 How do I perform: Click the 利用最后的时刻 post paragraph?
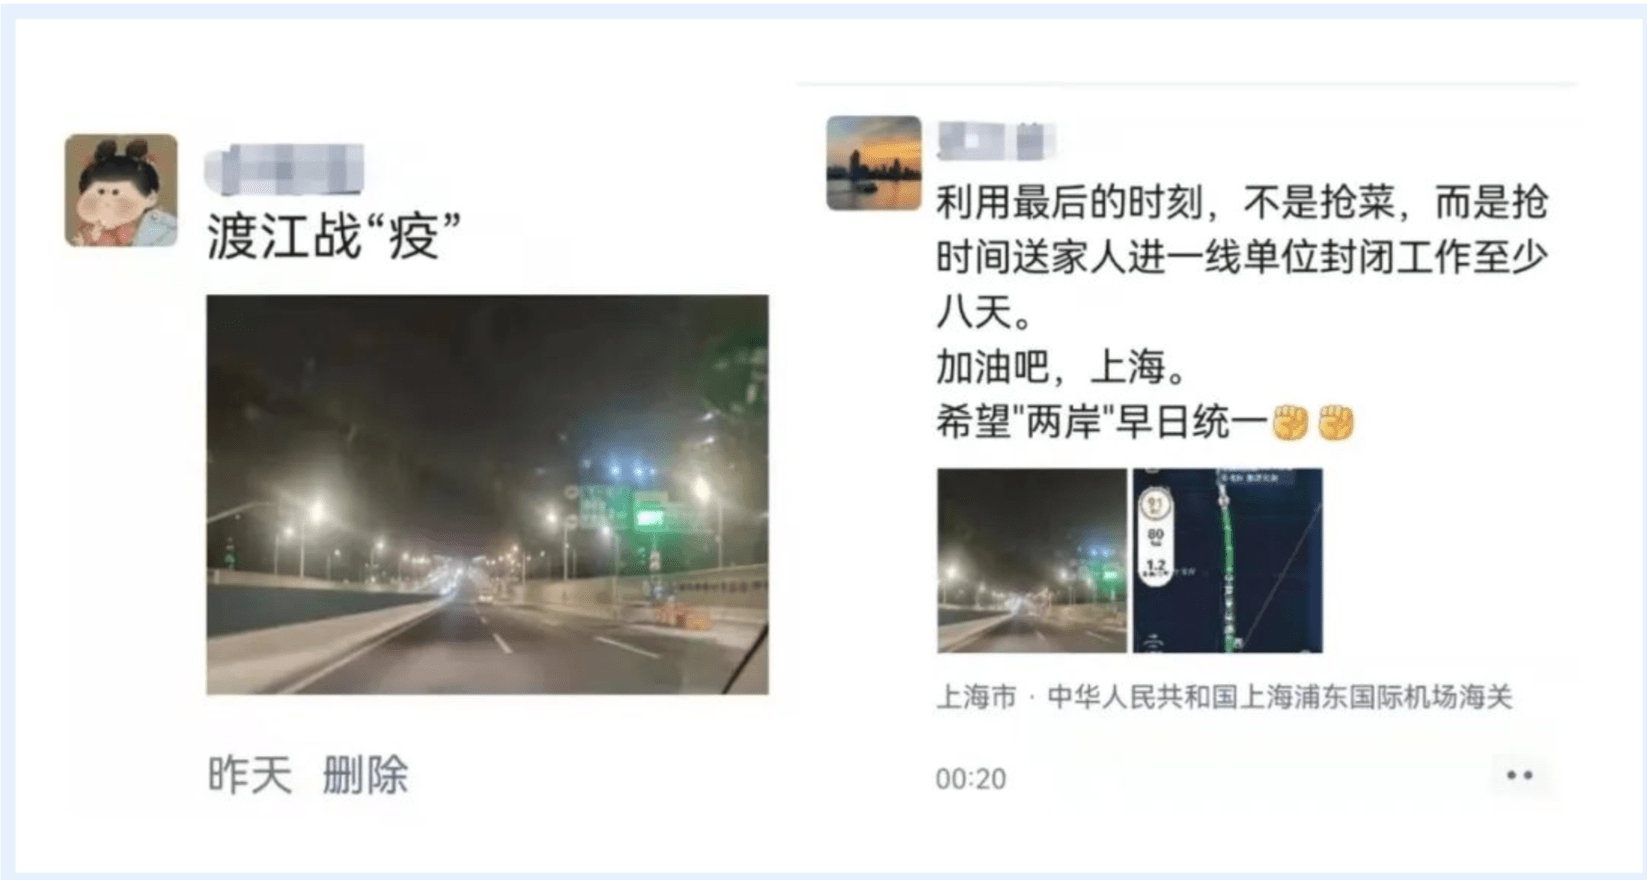[1242, 258]
